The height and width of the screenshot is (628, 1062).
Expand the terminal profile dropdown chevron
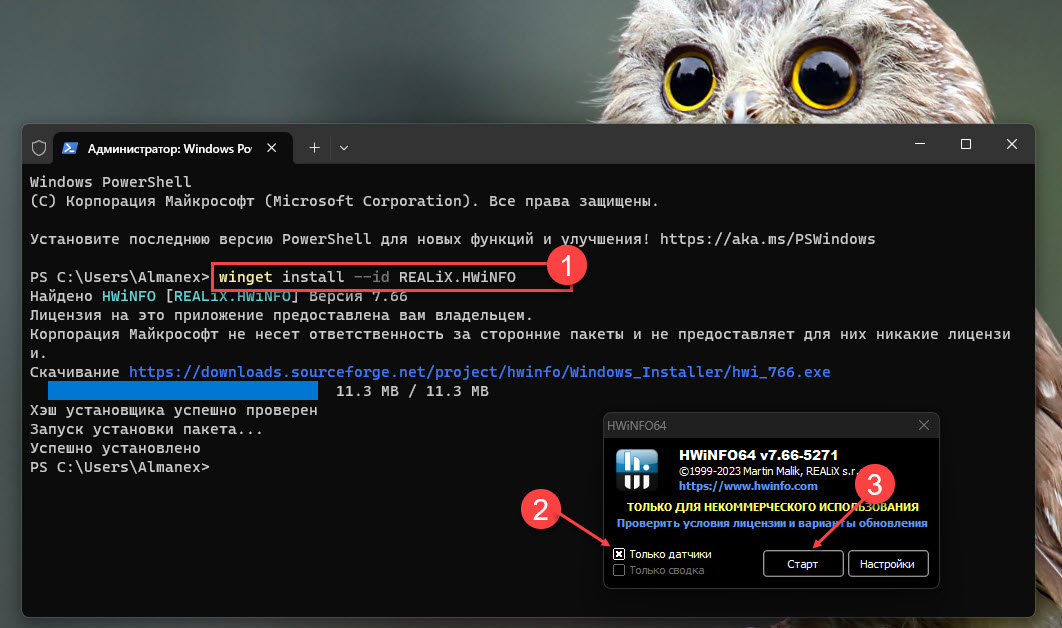pyautogui.click(x=344, y=148)
